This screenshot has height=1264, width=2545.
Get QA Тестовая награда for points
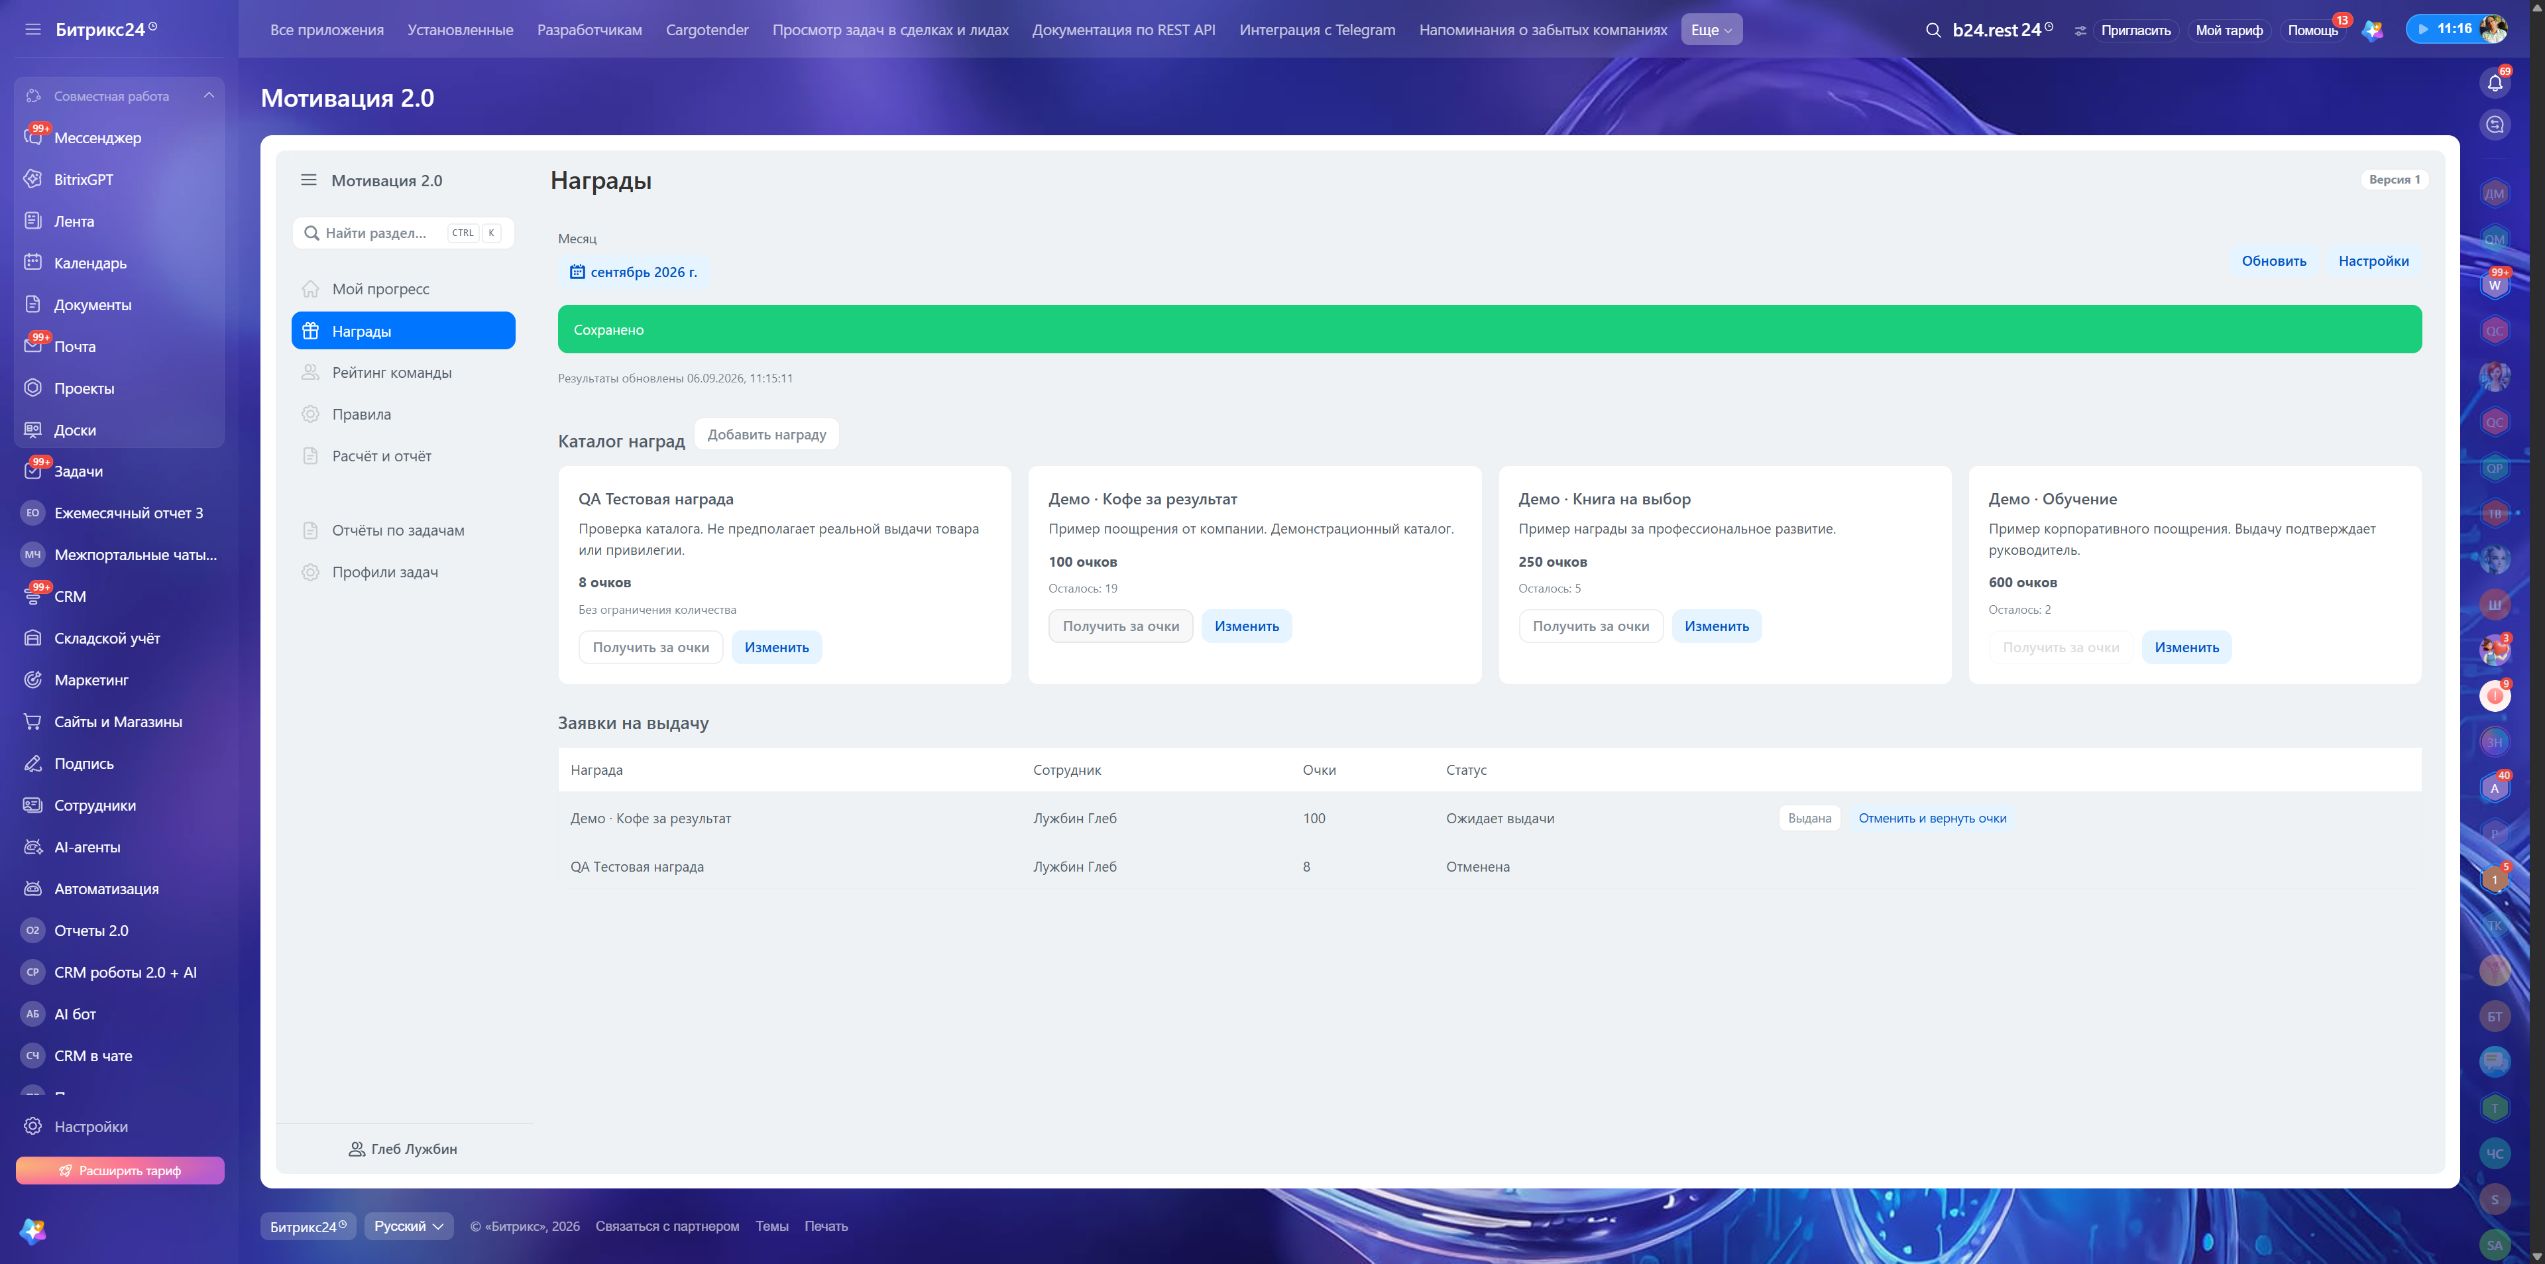650,648
